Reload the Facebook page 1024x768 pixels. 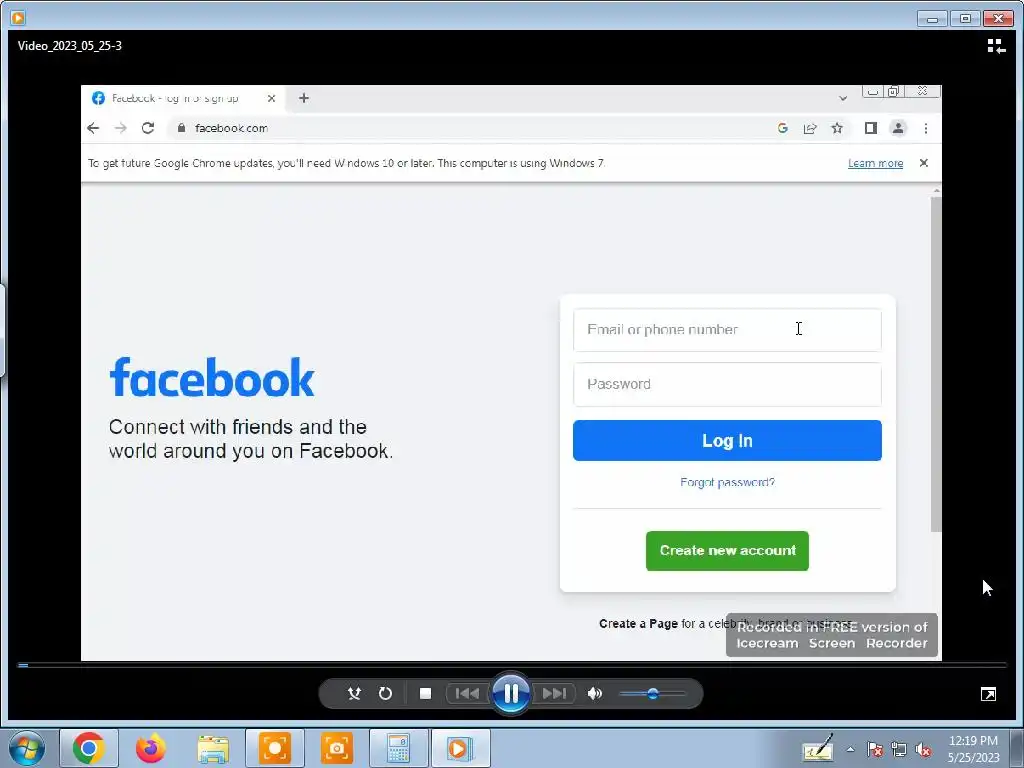148,128
